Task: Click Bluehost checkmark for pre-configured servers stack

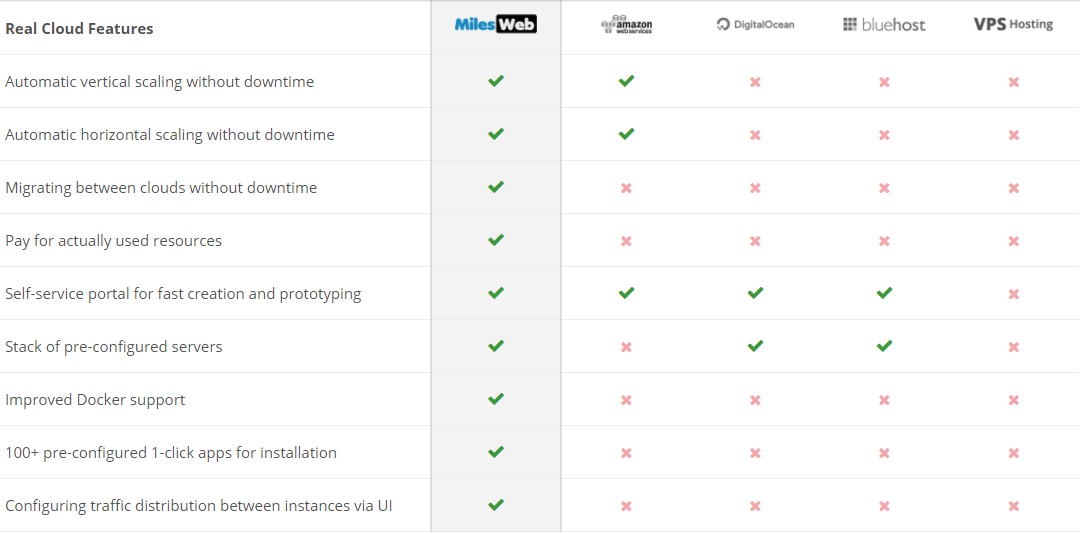Action: [884, 346]
